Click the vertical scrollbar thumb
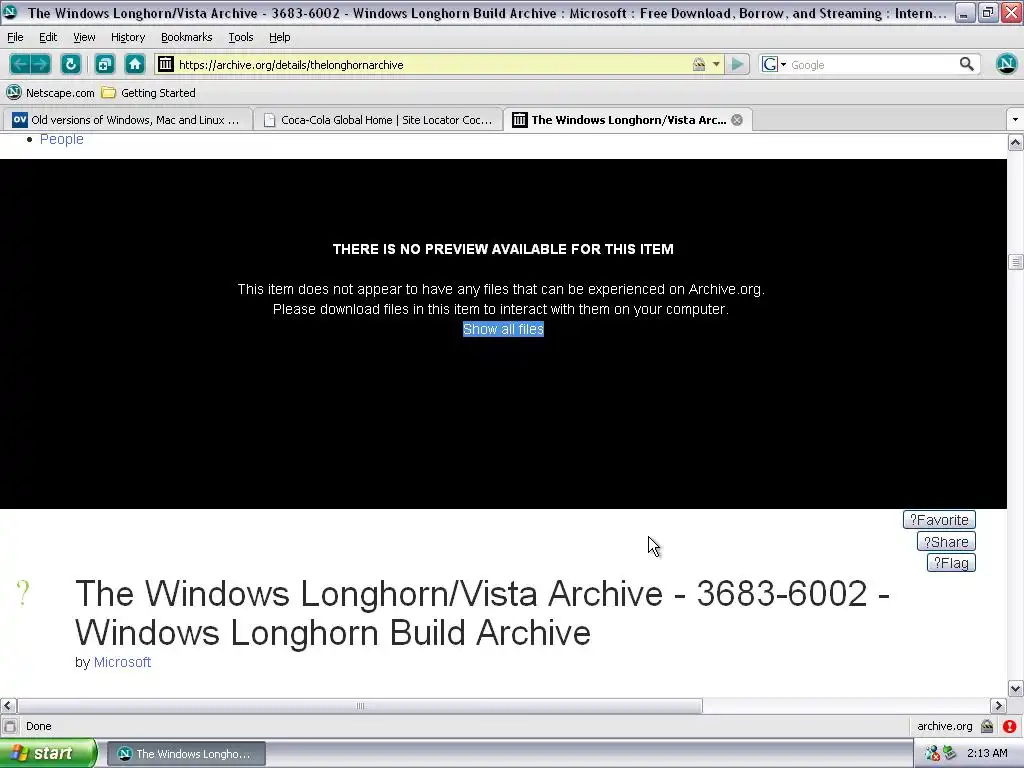Screen dimensions: 1024x768 pyautogui.click(x=1015, y=262)
